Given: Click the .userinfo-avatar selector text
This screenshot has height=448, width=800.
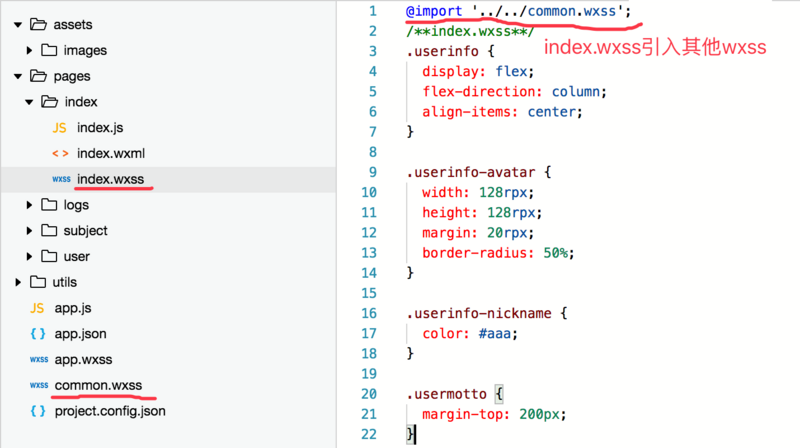Looking at the screenshot, I should (x=471, y=172).
